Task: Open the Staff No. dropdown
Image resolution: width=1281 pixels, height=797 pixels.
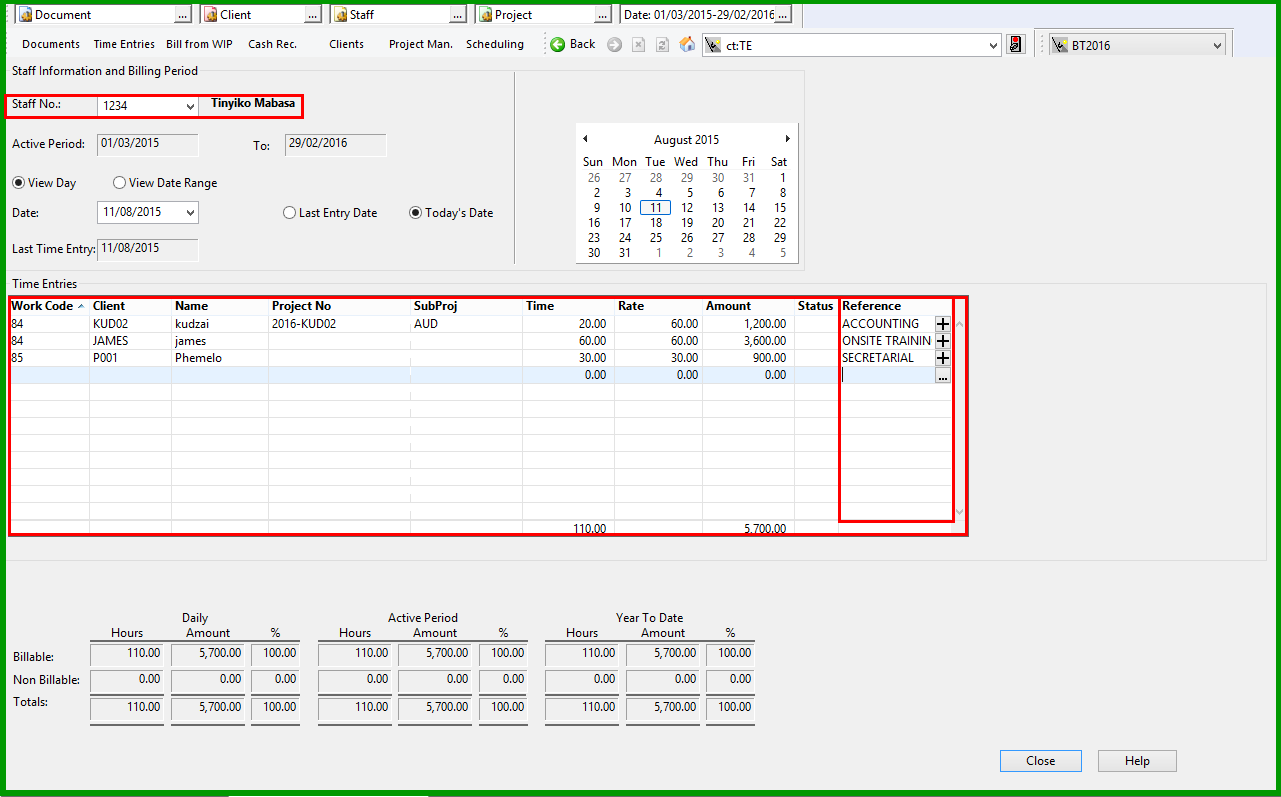Action: [x=190, y=106]
